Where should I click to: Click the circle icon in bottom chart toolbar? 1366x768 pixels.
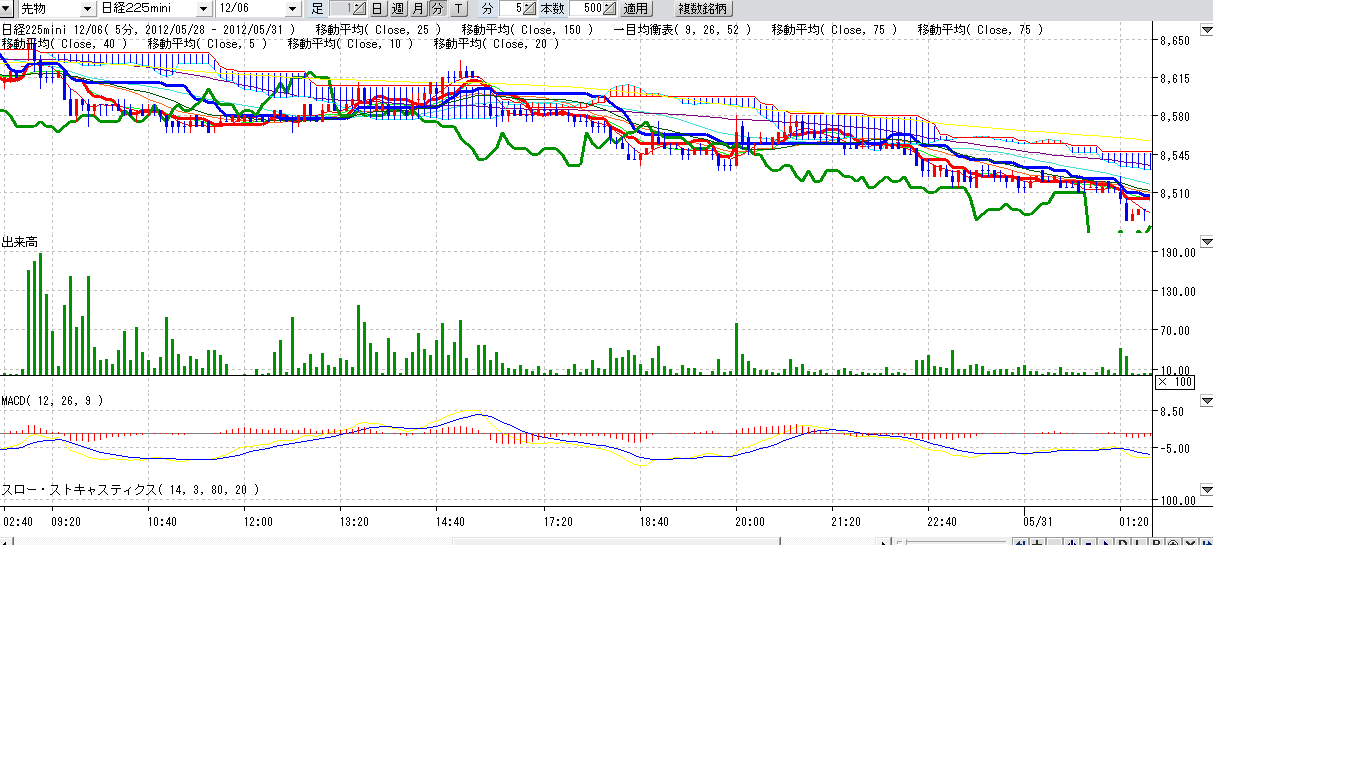pyautogui.click(x=1173, y=543)
